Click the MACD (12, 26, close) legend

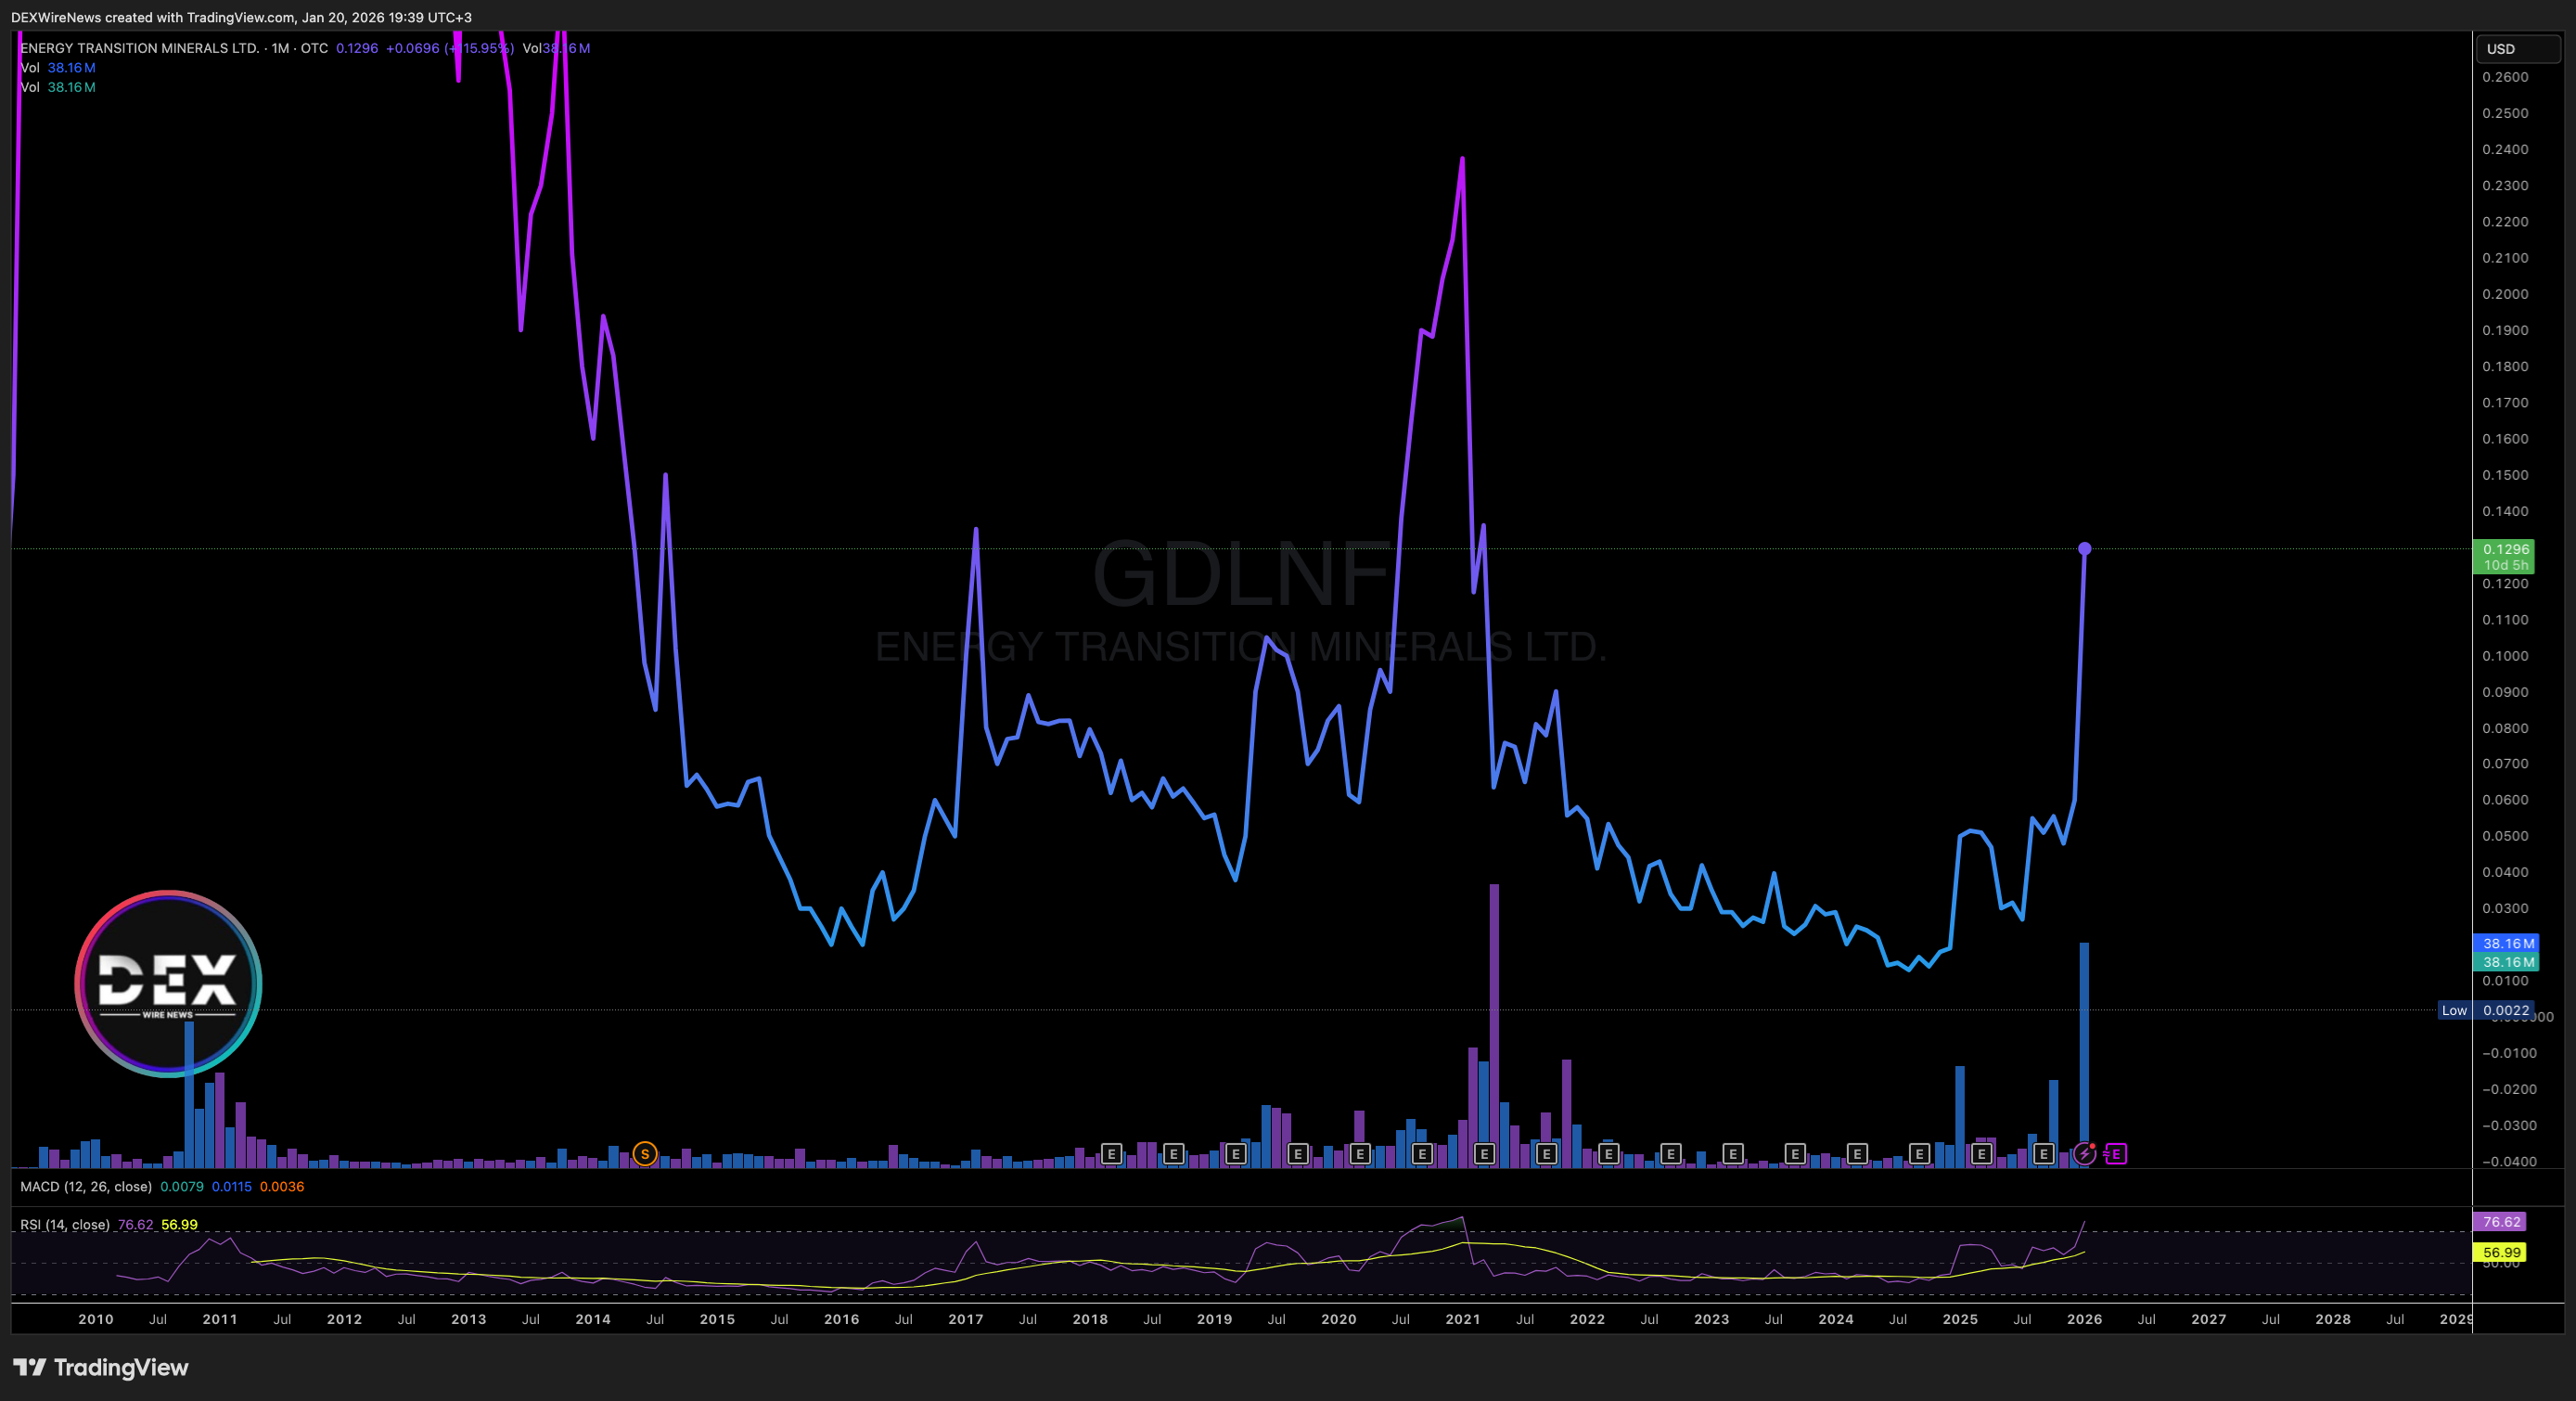pyautogui.click(x=86, y=1187)
